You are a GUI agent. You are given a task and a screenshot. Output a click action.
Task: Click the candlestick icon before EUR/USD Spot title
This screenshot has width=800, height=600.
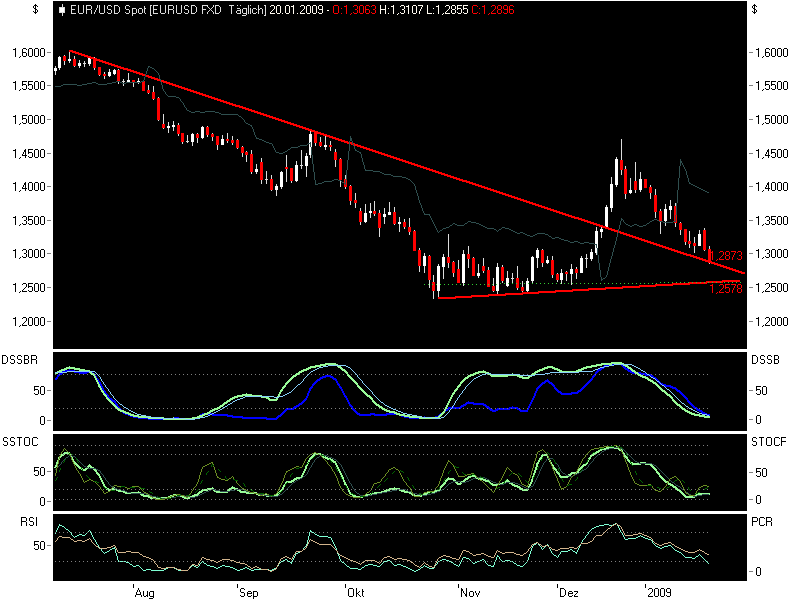tap(61, 10)
